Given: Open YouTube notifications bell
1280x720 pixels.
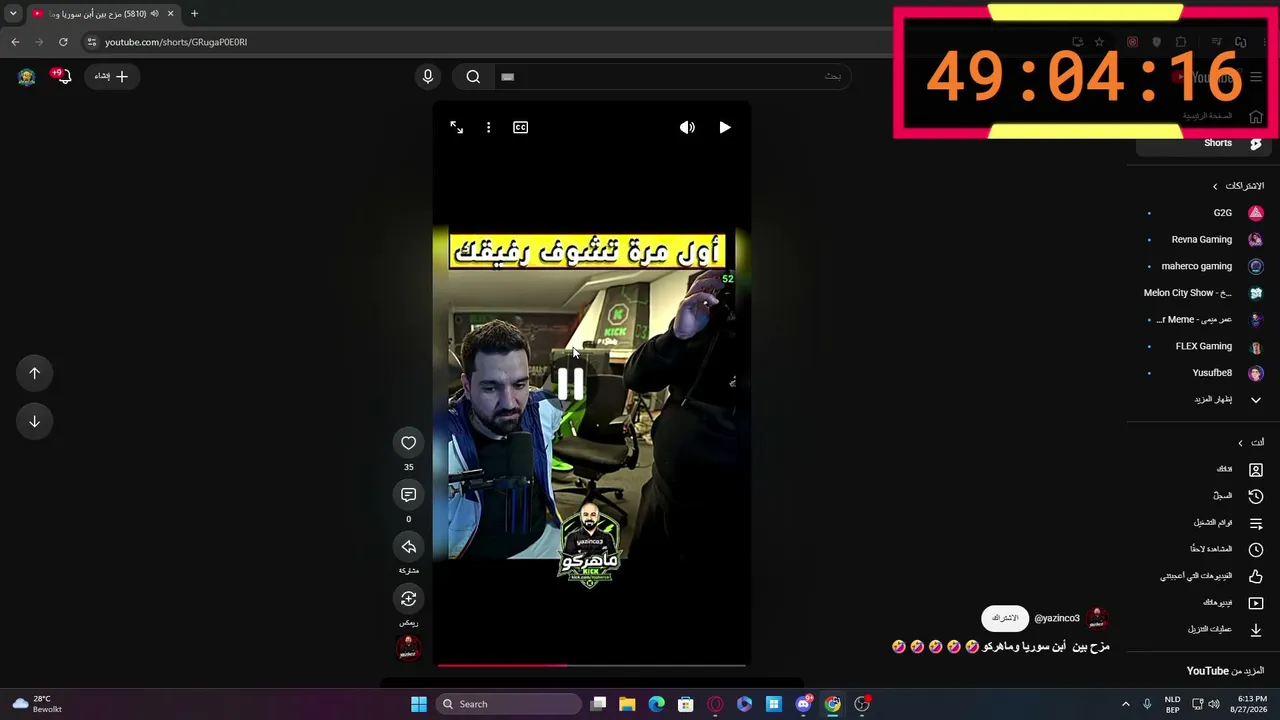Looking at the screenshot, I should coord(64,76).
